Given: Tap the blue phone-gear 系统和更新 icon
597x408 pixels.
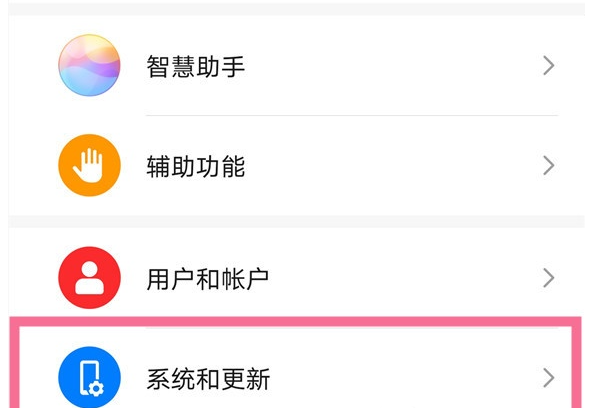Looking at the screenshot, I should (x=89, y=377).
